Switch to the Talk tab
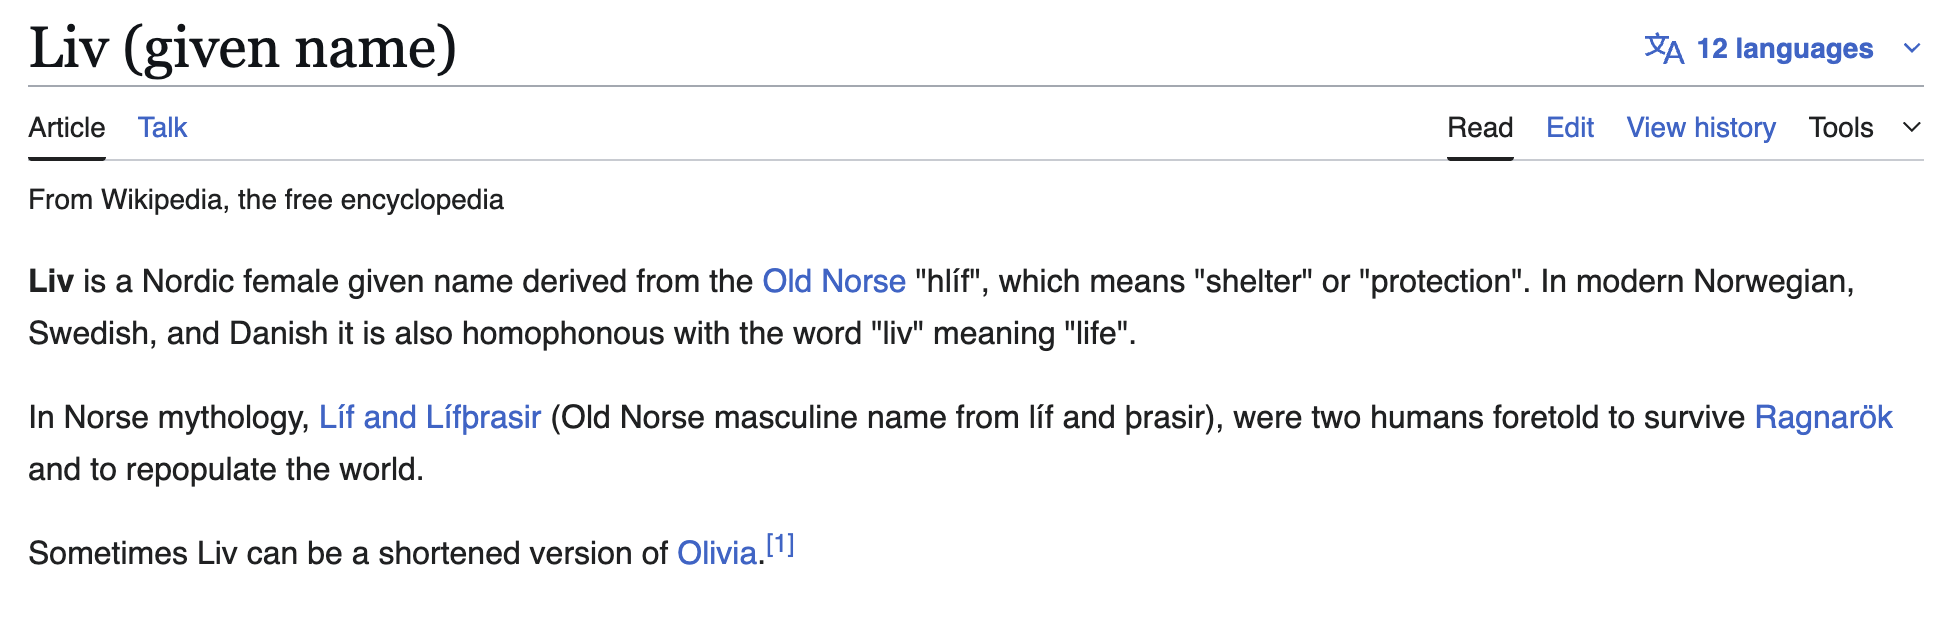This screenshot has height=628, width=1946. click(163, 128)
